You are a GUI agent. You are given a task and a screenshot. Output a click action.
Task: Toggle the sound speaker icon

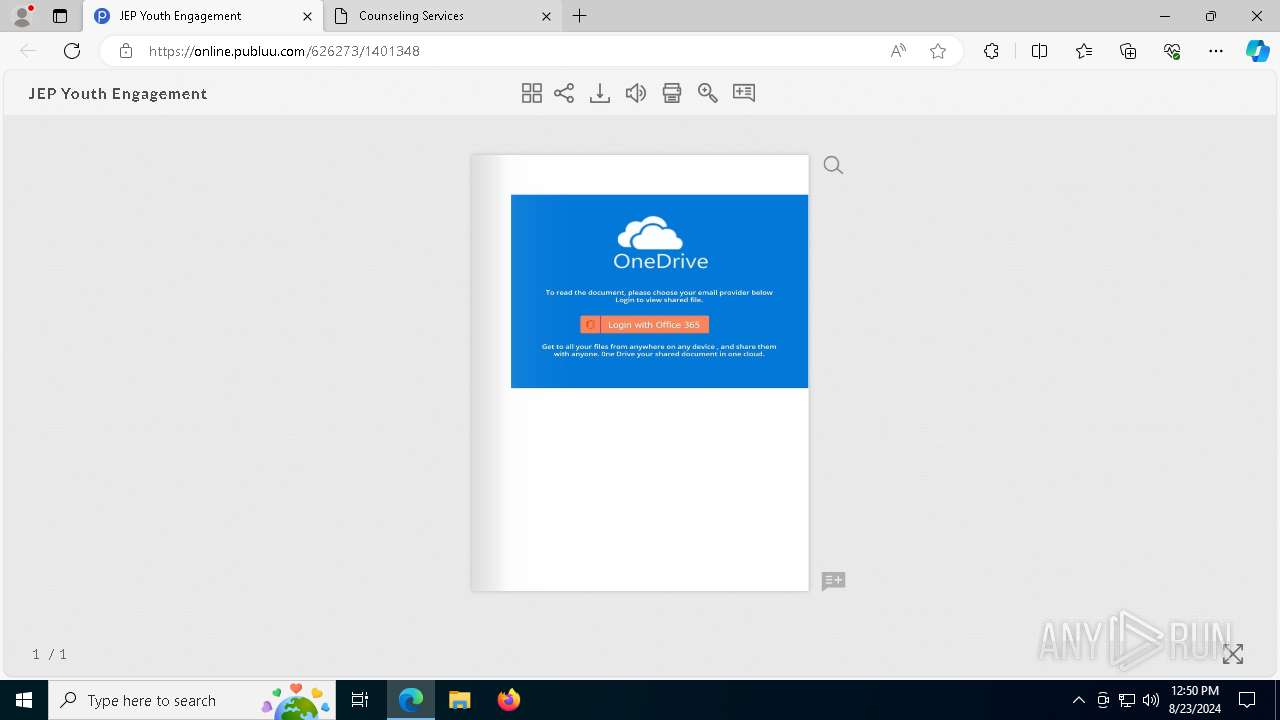point(636,93)
